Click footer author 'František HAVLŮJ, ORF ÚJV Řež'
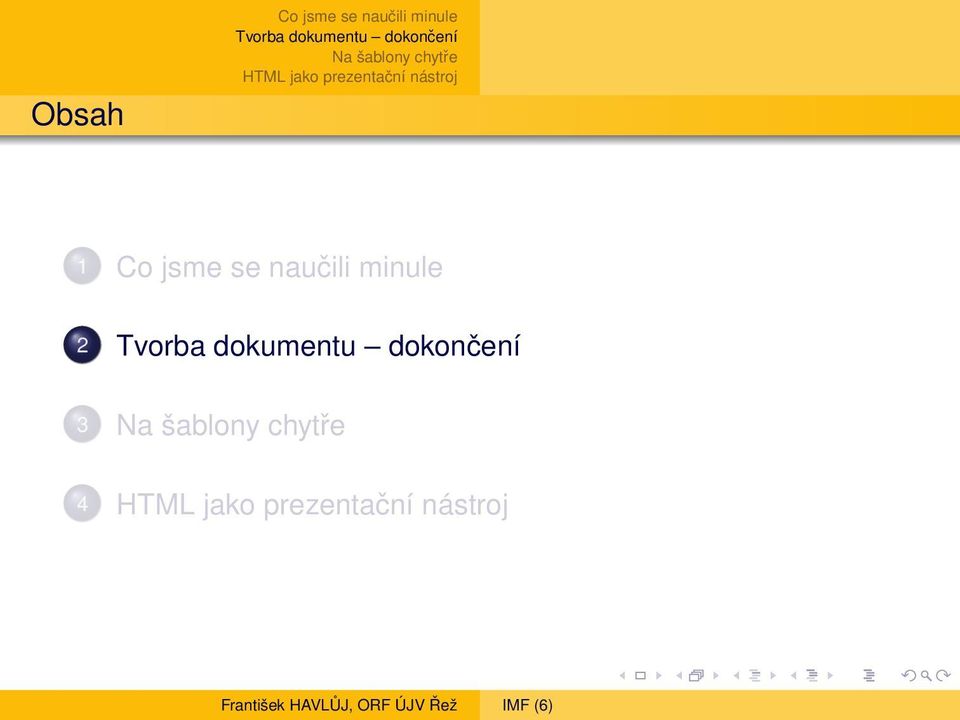This screenshot has height=720, width=960. [x=339, y=705]
